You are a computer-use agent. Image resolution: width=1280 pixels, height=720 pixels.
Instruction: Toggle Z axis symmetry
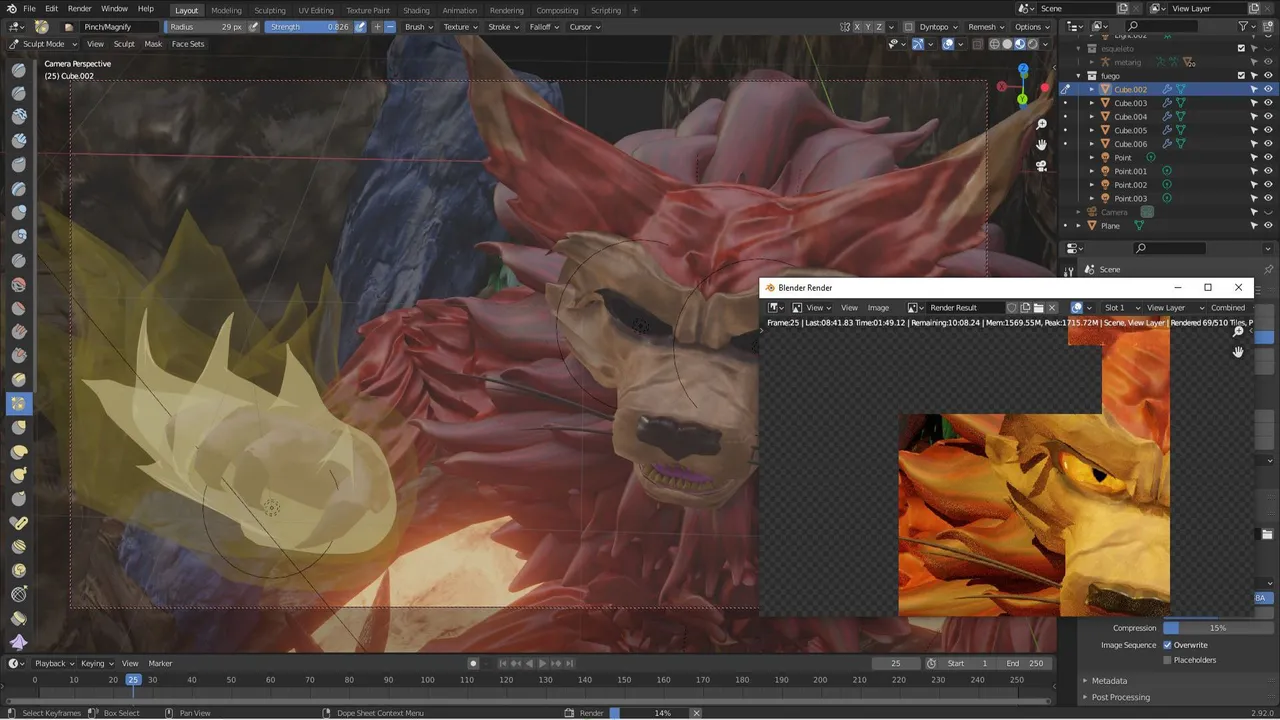tap(879, 27)
